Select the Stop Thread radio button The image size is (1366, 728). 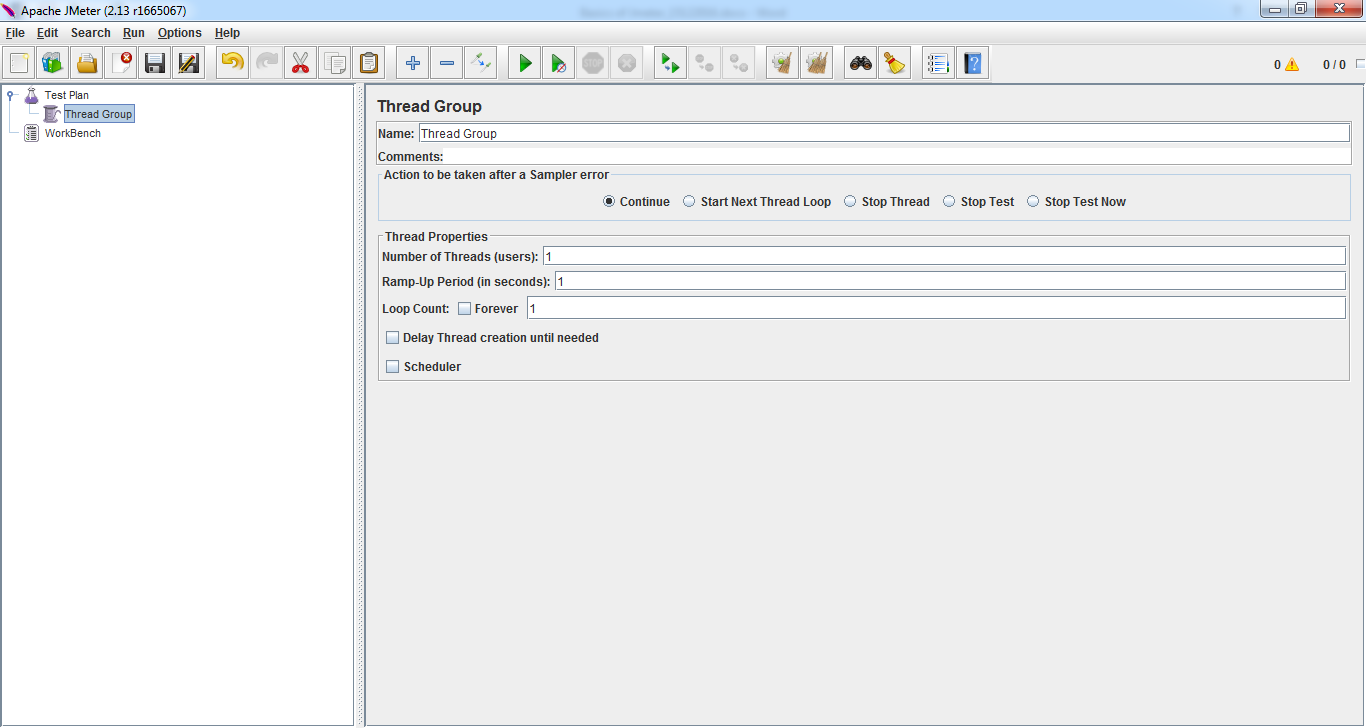click(x=850, y=201)
